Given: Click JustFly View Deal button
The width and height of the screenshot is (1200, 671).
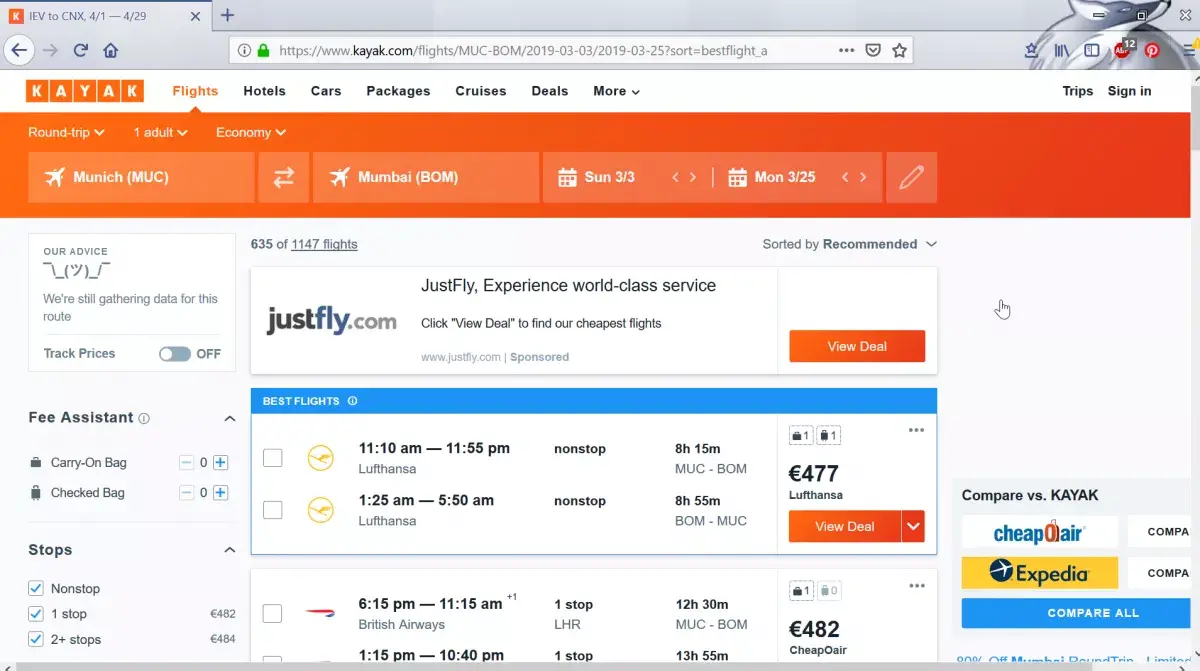Looking at the screenshot, I should tap(857, 346).
